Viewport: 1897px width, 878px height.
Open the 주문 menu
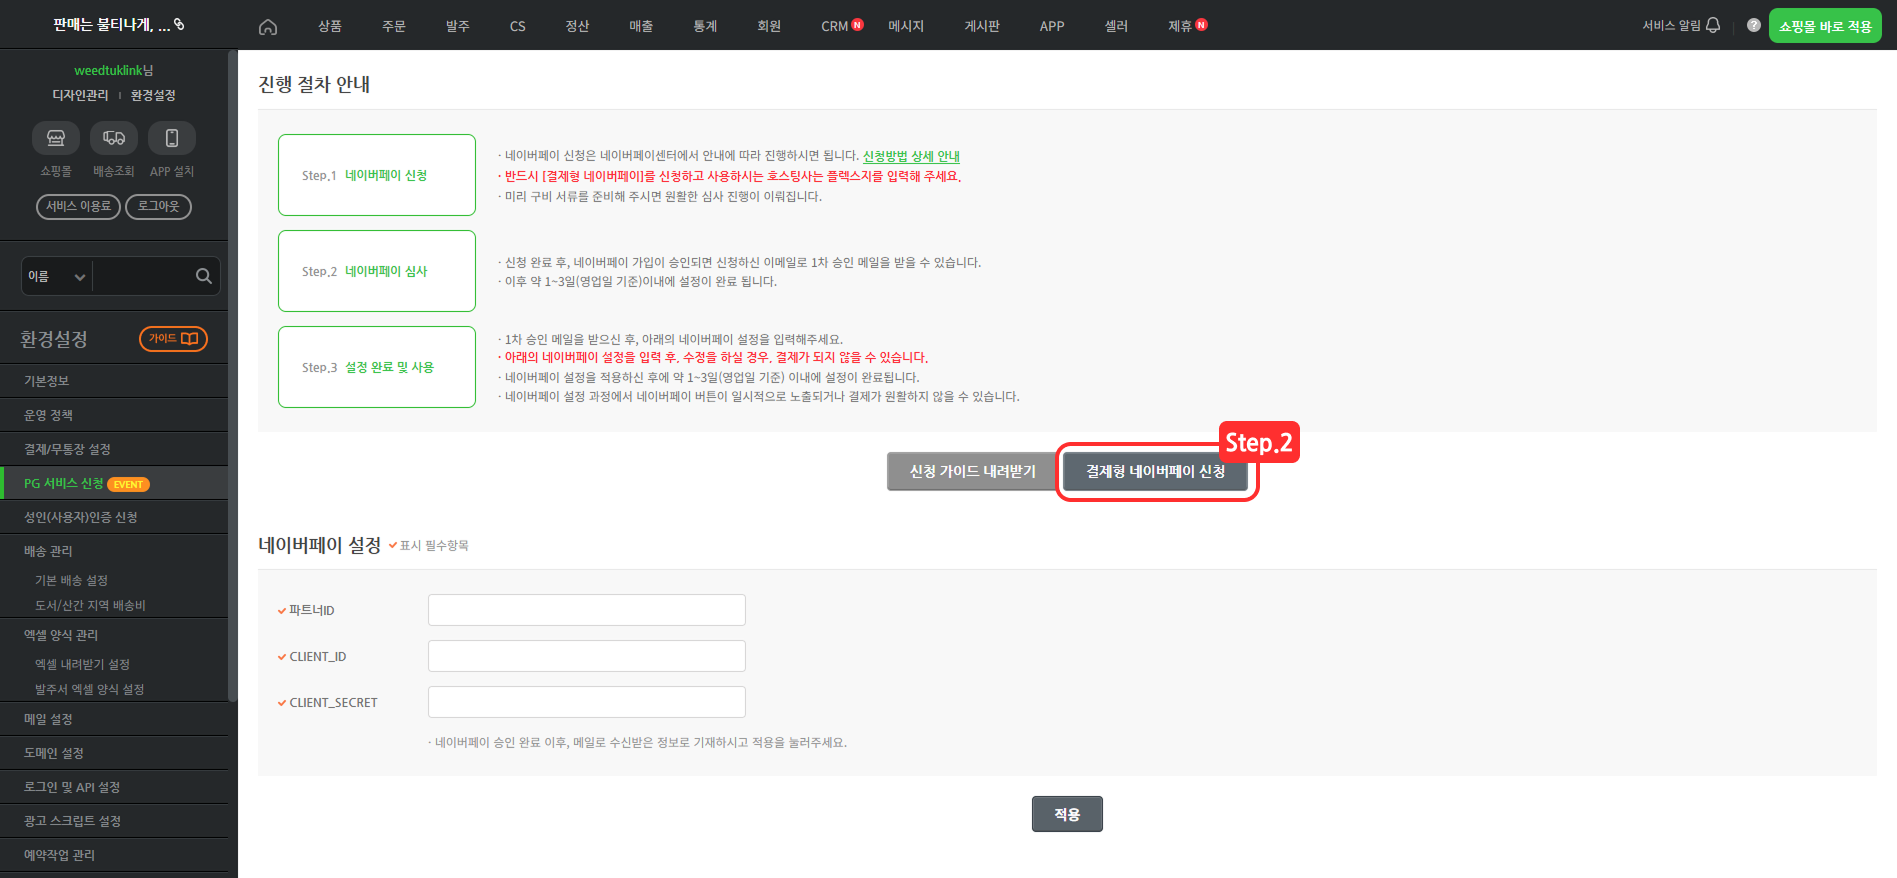(x=394, y=26)
